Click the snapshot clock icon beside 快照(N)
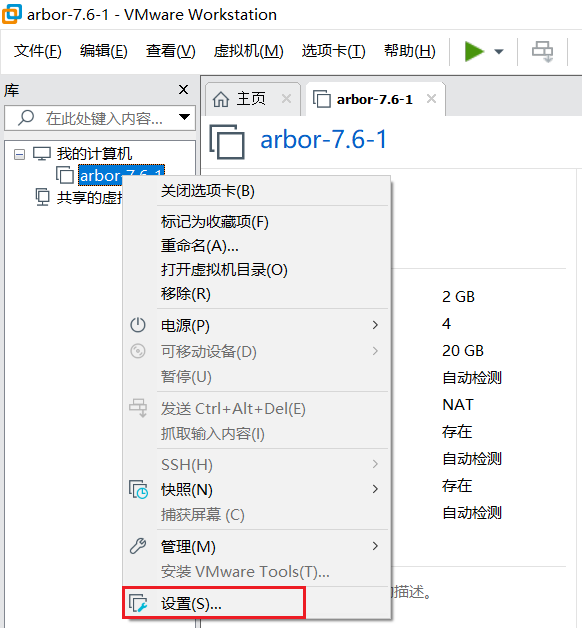Viewport: 582px width, 628px height. pos(138,489)
